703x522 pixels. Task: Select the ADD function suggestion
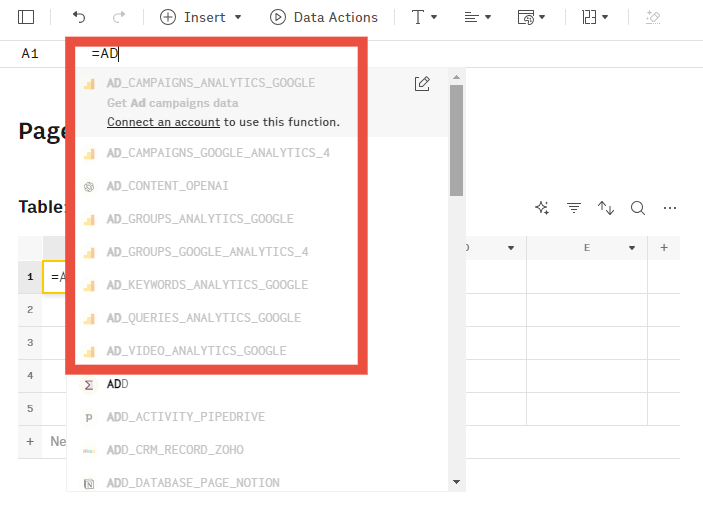coord(117,384)
